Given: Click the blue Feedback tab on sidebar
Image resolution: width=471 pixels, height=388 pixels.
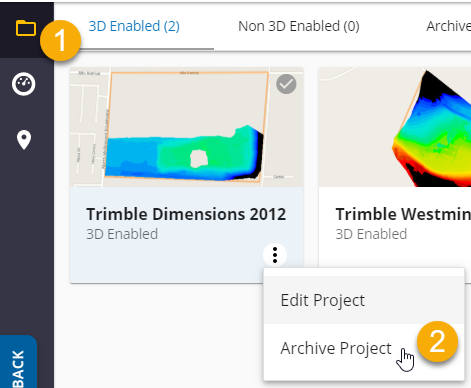Looking at the screenshot, I should 18,362.
